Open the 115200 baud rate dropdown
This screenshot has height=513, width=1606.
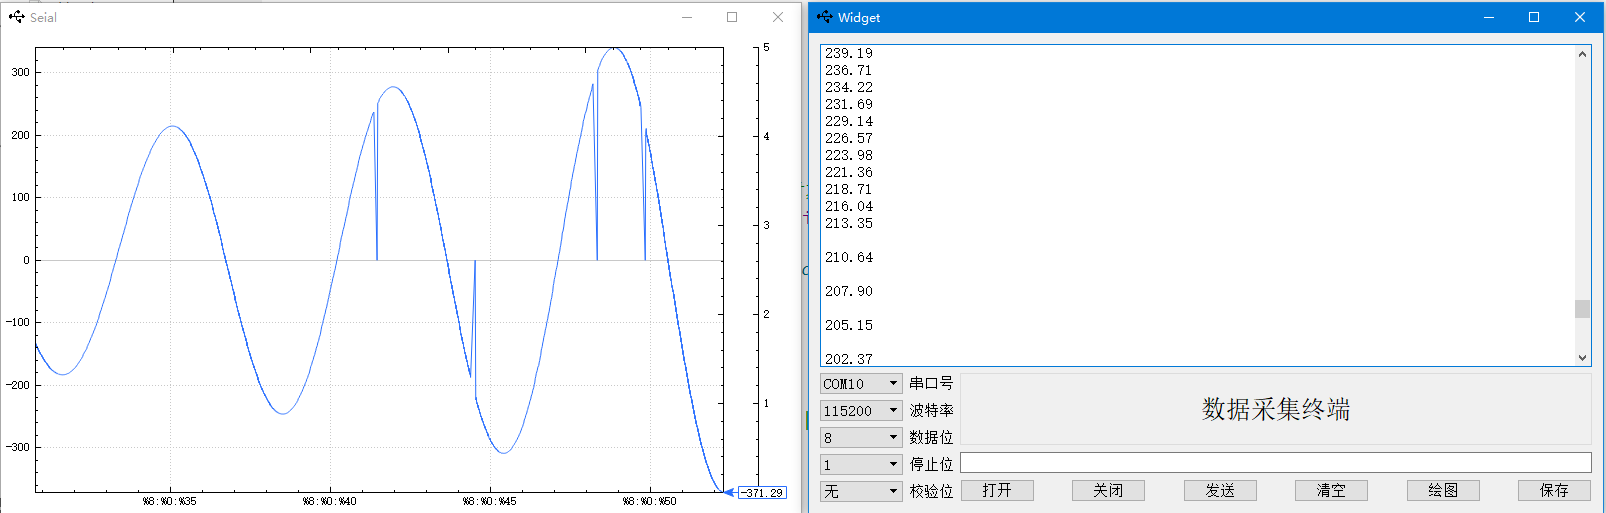point(861,411)
